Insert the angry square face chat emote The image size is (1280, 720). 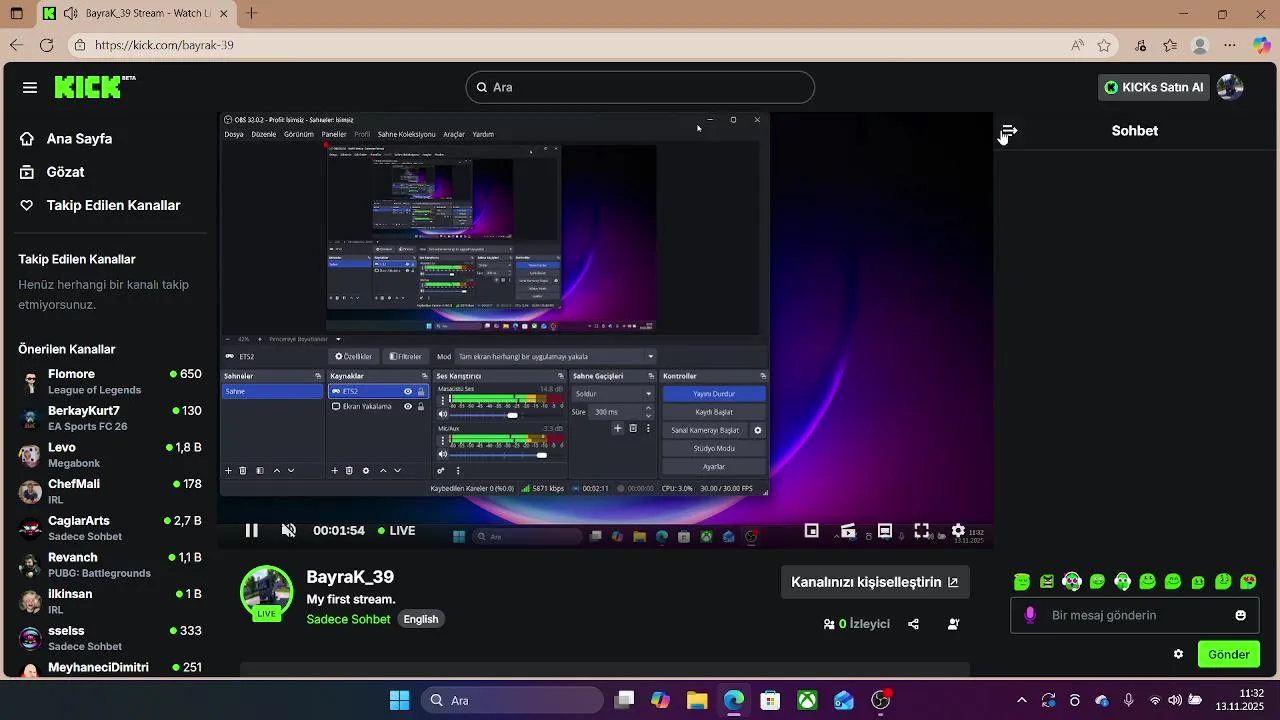[x=1047, y=581]
